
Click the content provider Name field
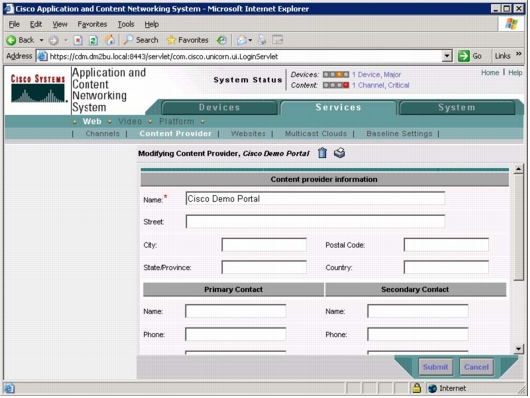[x=315, y=198]
